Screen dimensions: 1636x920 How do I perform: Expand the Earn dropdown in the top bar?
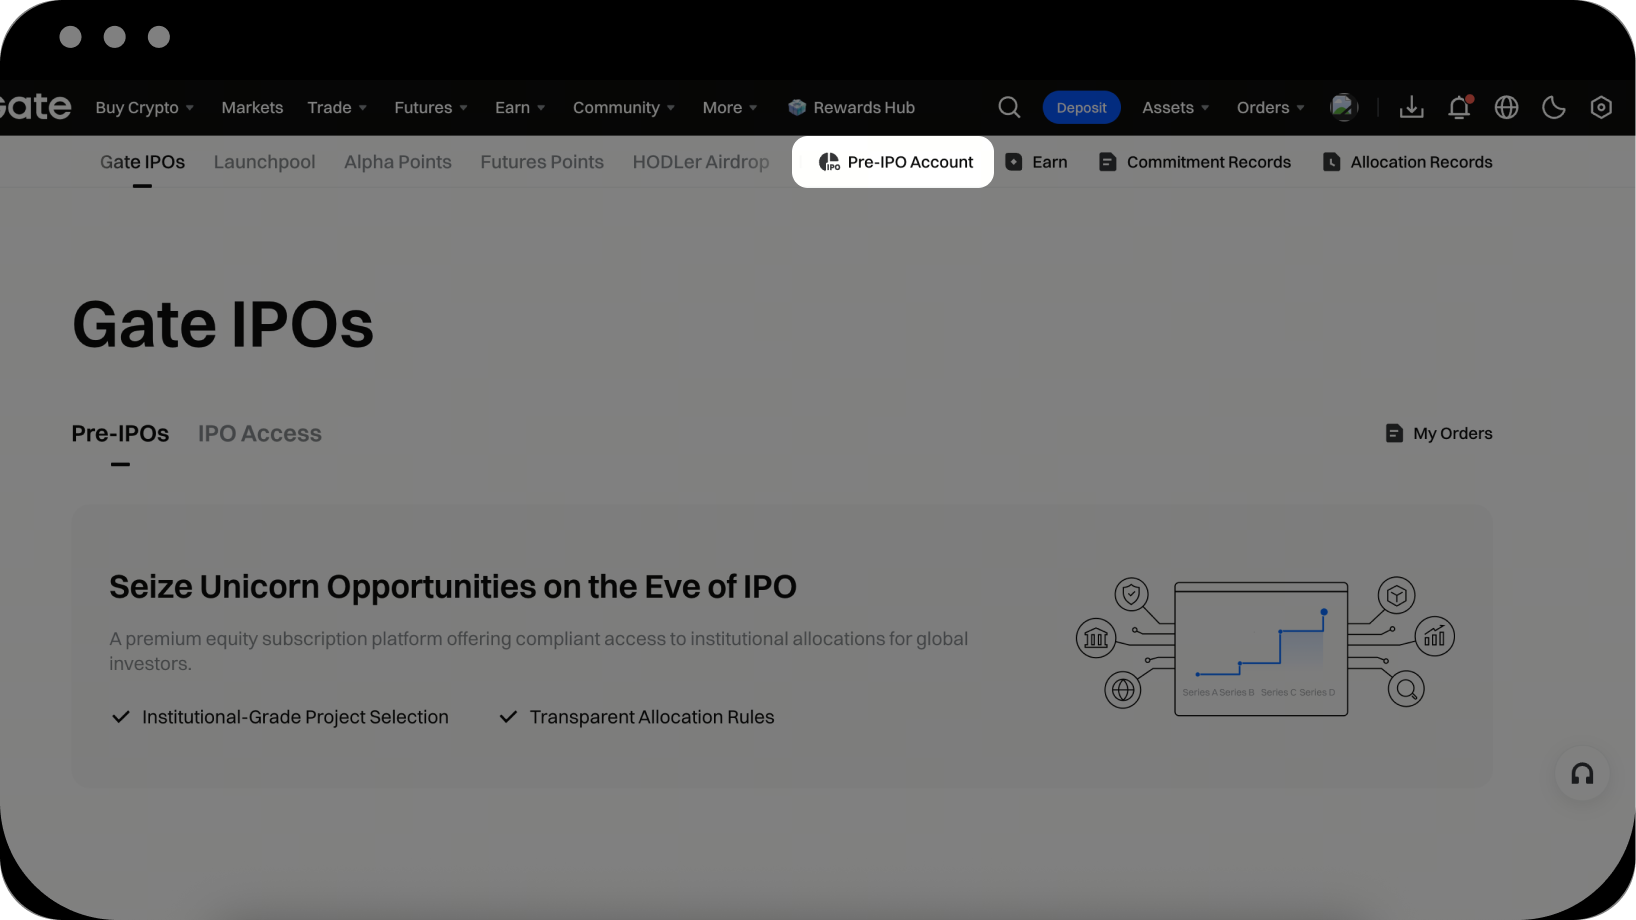520,107
